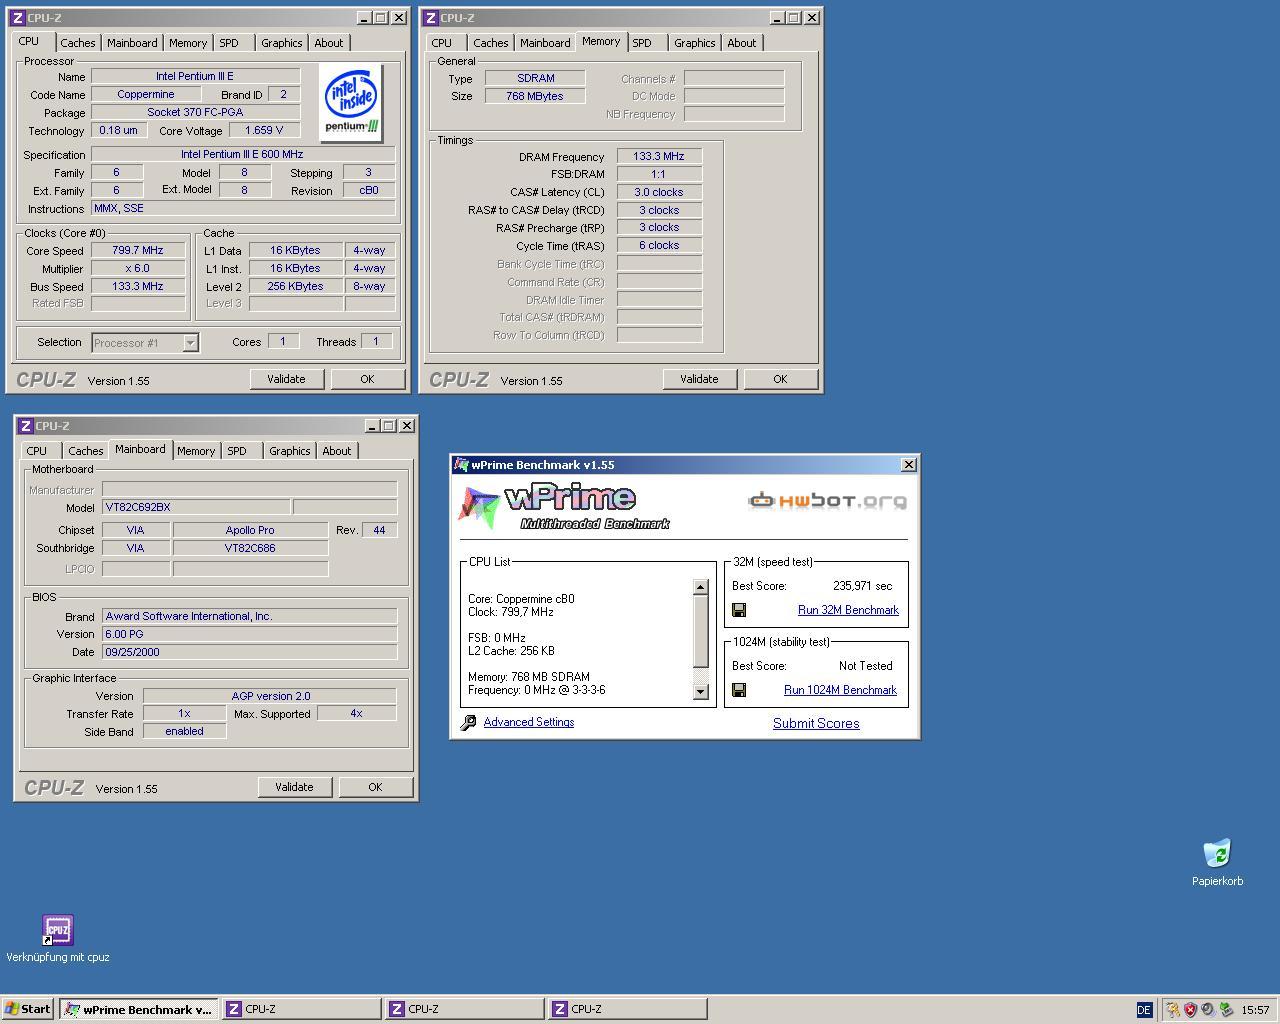Click OK in the Mainboard window
The height and width of the screenshot is (1024, 1280).
pyautogui.click(x=375, y=787)
